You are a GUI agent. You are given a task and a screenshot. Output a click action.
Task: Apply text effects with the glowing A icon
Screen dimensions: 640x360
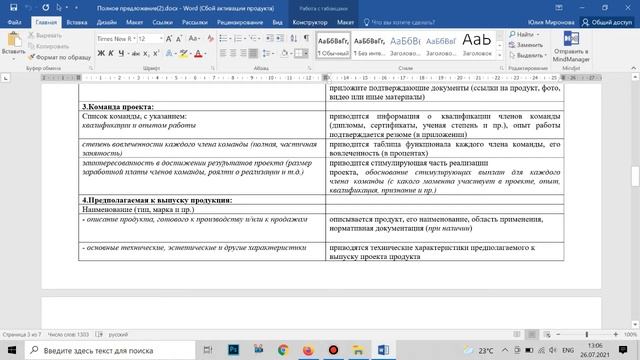point(169,53)
